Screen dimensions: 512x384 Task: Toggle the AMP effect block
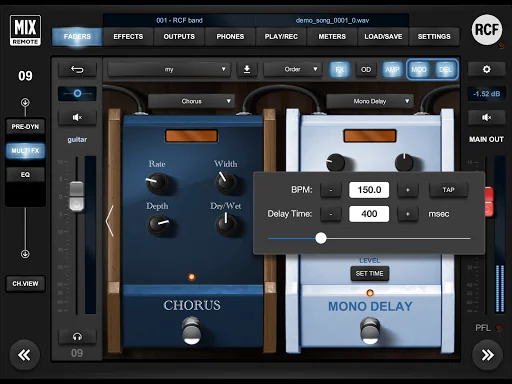coord(392,69)
